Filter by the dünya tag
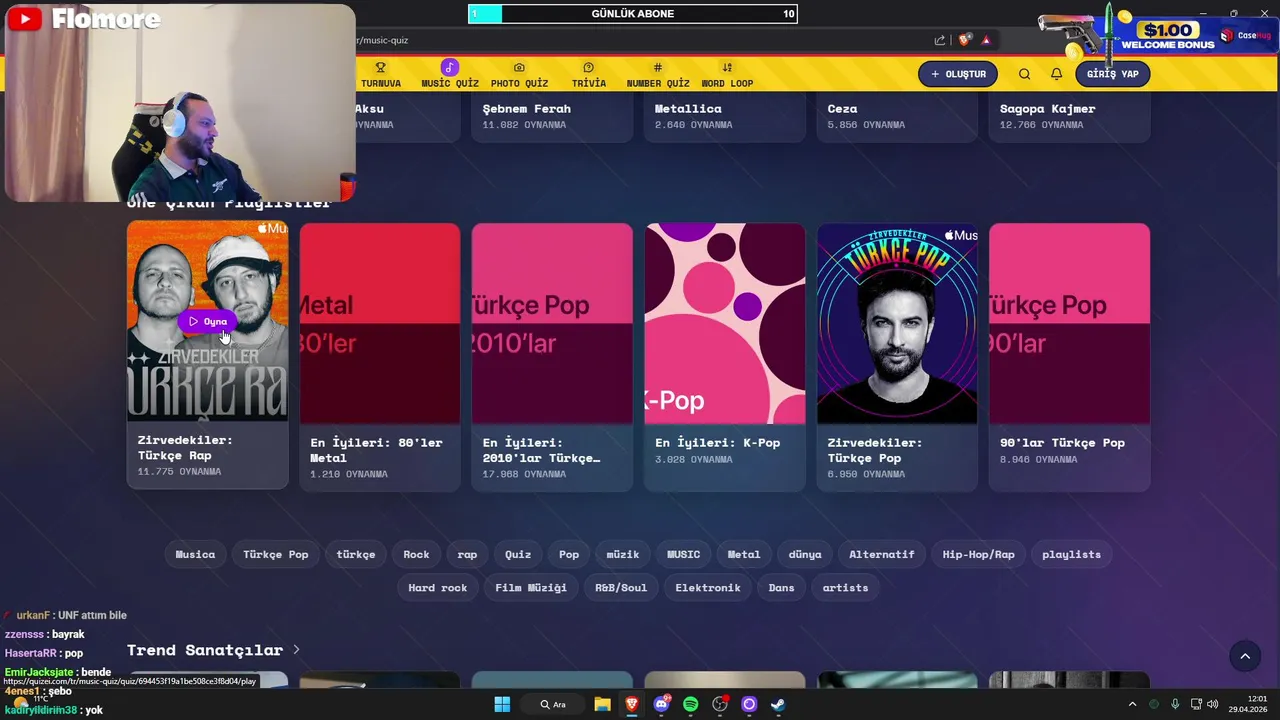 pos(805,554)
